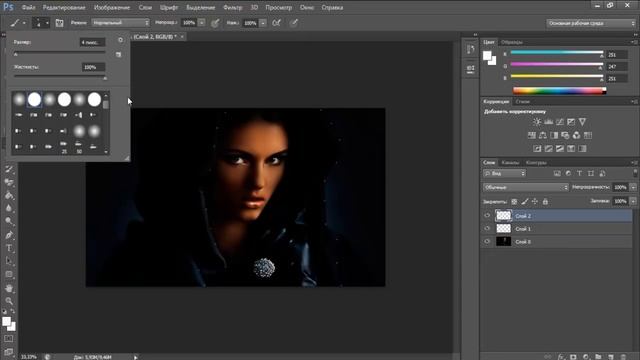
Task: Open the Файл menu
Action: [x=28, y=7]
